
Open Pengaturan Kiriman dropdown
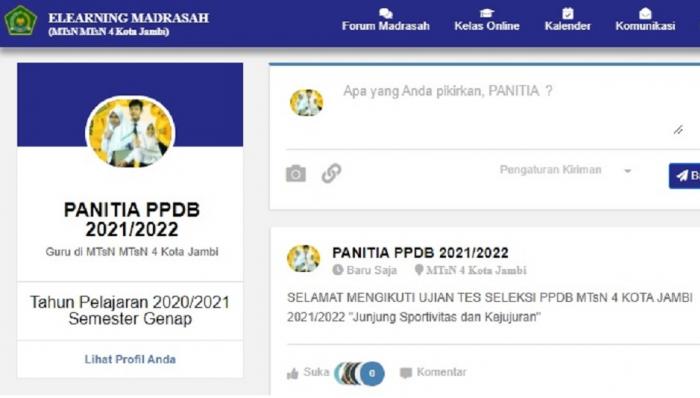click(566, 170)
